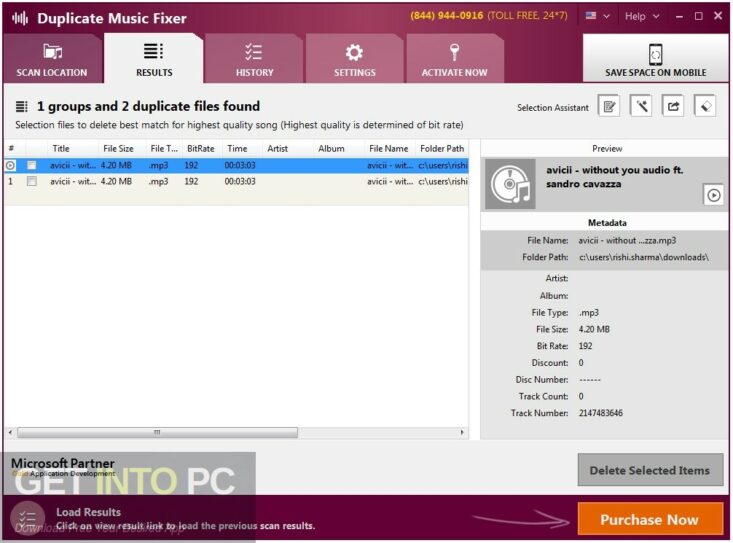Screen dimensions: 733x543
Task: Click 00:03:03 time in group 1 row
Action: click(240, 181)
